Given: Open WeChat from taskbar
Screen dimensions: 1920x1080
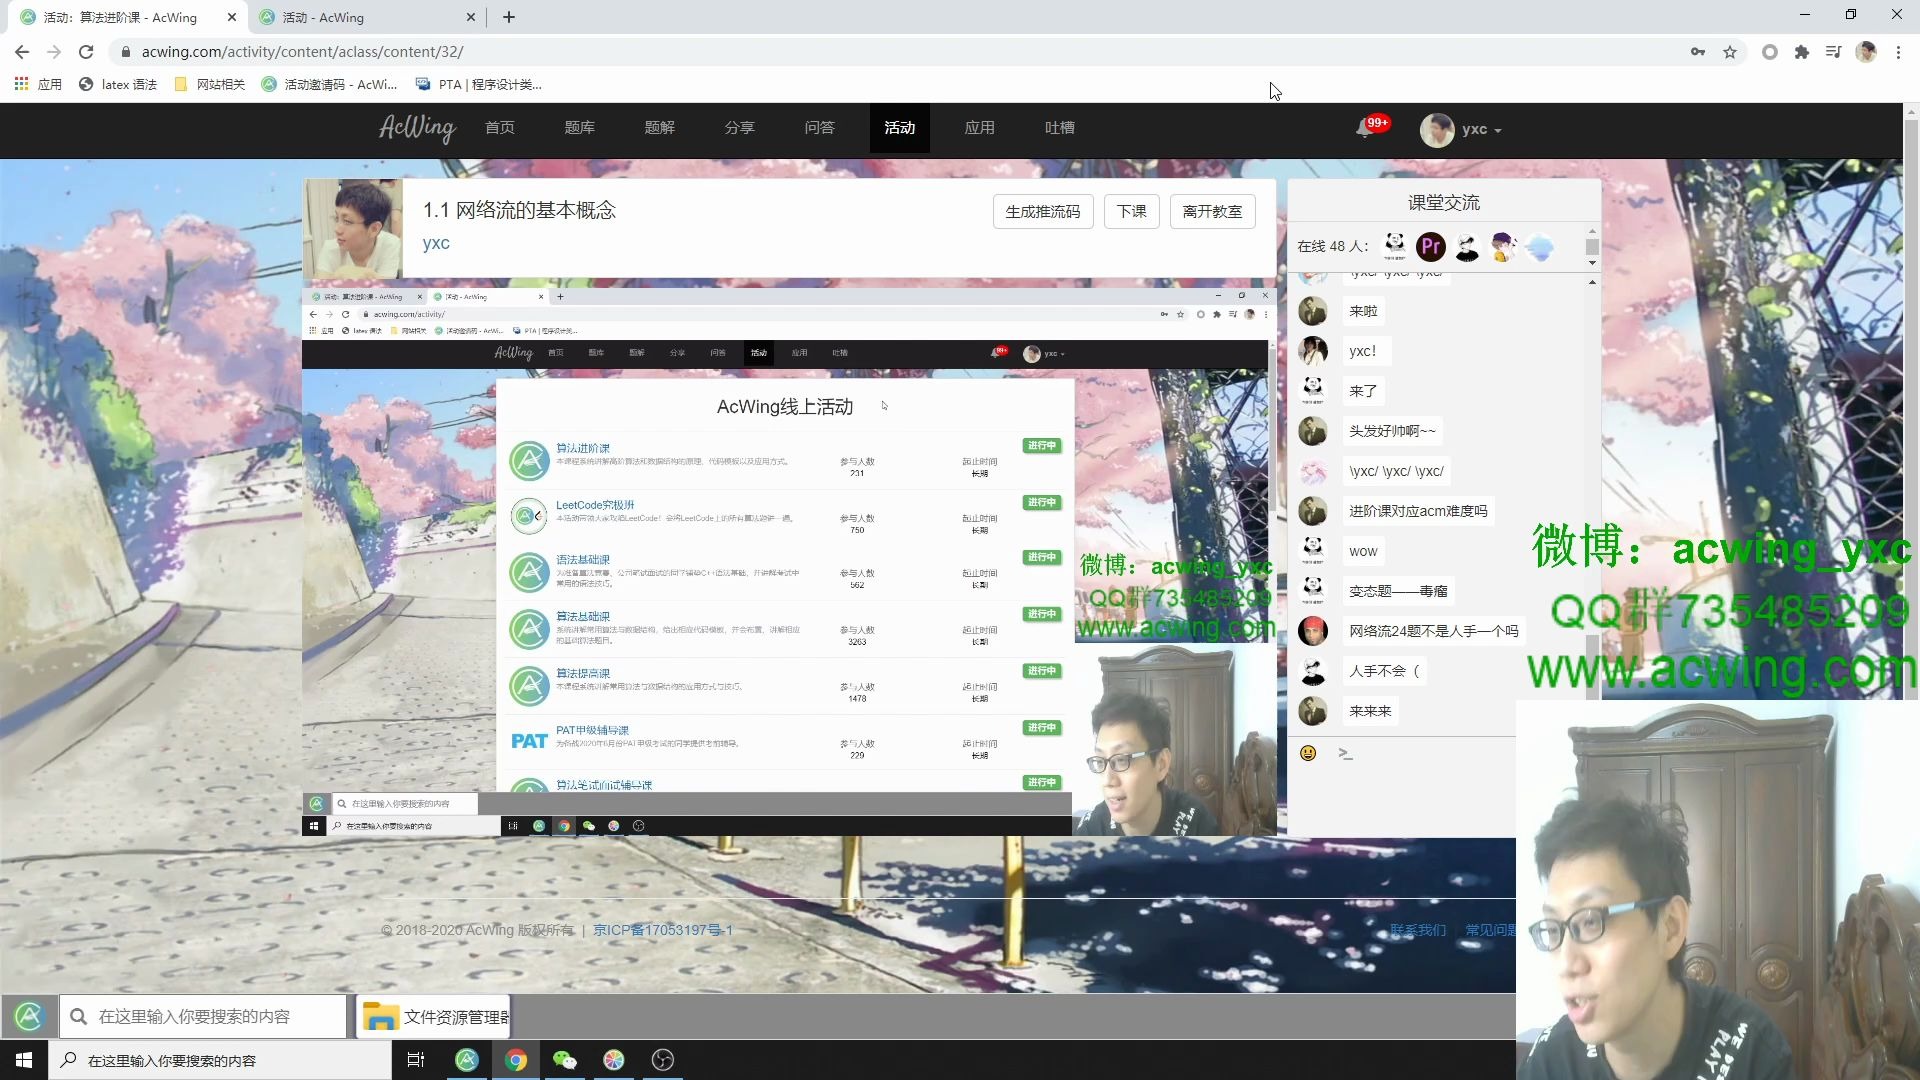Looking at the screenshot, I should pyautogui.click(x=565, y=1060).
